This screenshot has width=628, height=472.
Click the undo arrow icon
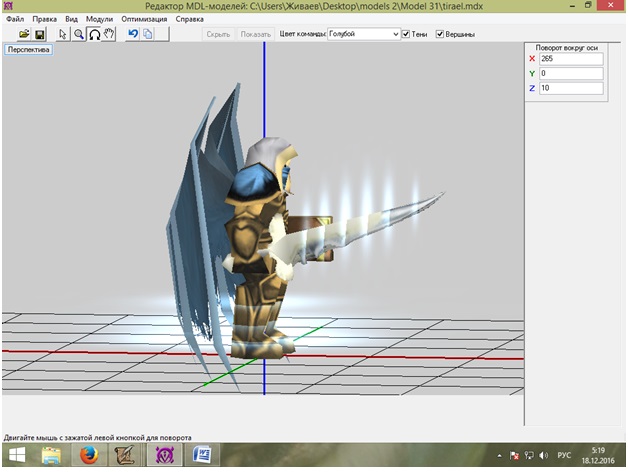click(x=133, y=34)
